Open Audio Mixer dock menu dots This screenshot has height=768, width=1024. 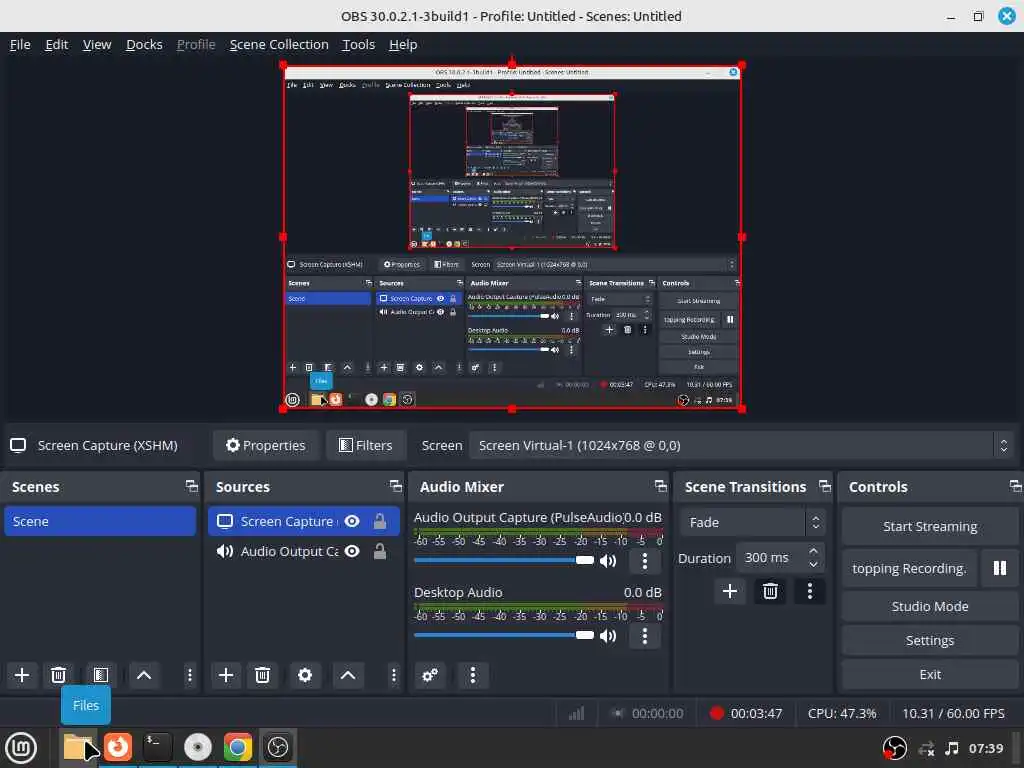[x=473, y=675]
